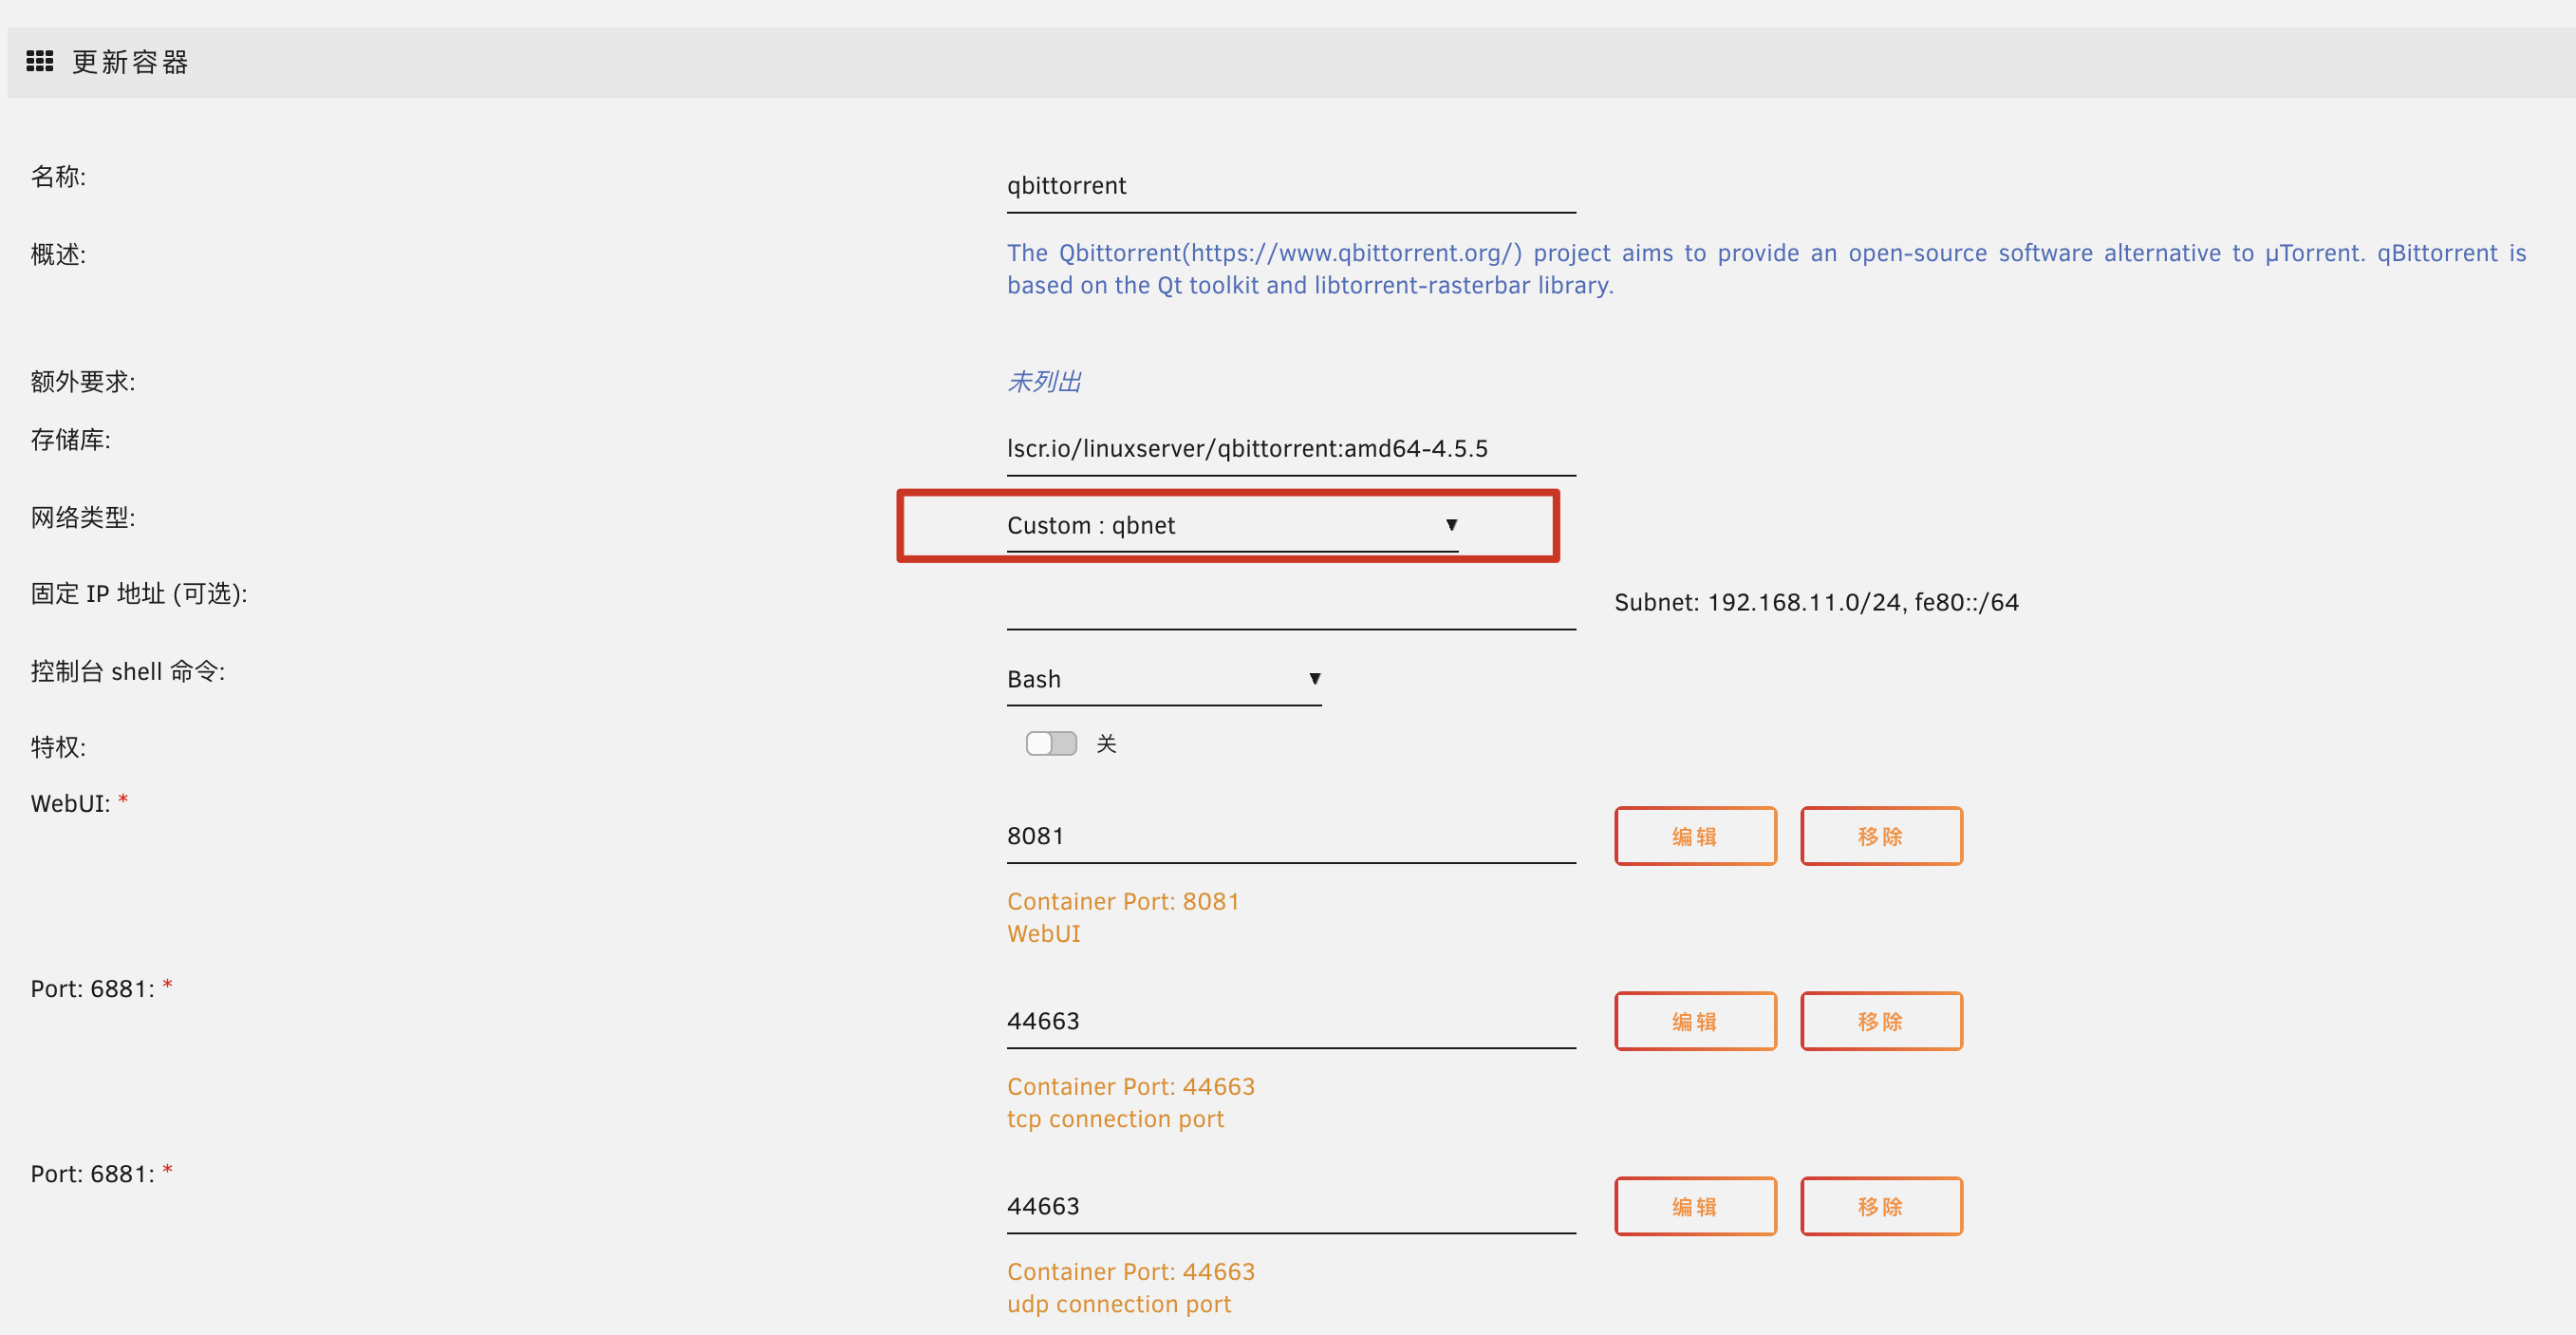Click the grid icon beside 更新容器
The height and width of the screenshot is (1335, 2576).
pos(39,61)
